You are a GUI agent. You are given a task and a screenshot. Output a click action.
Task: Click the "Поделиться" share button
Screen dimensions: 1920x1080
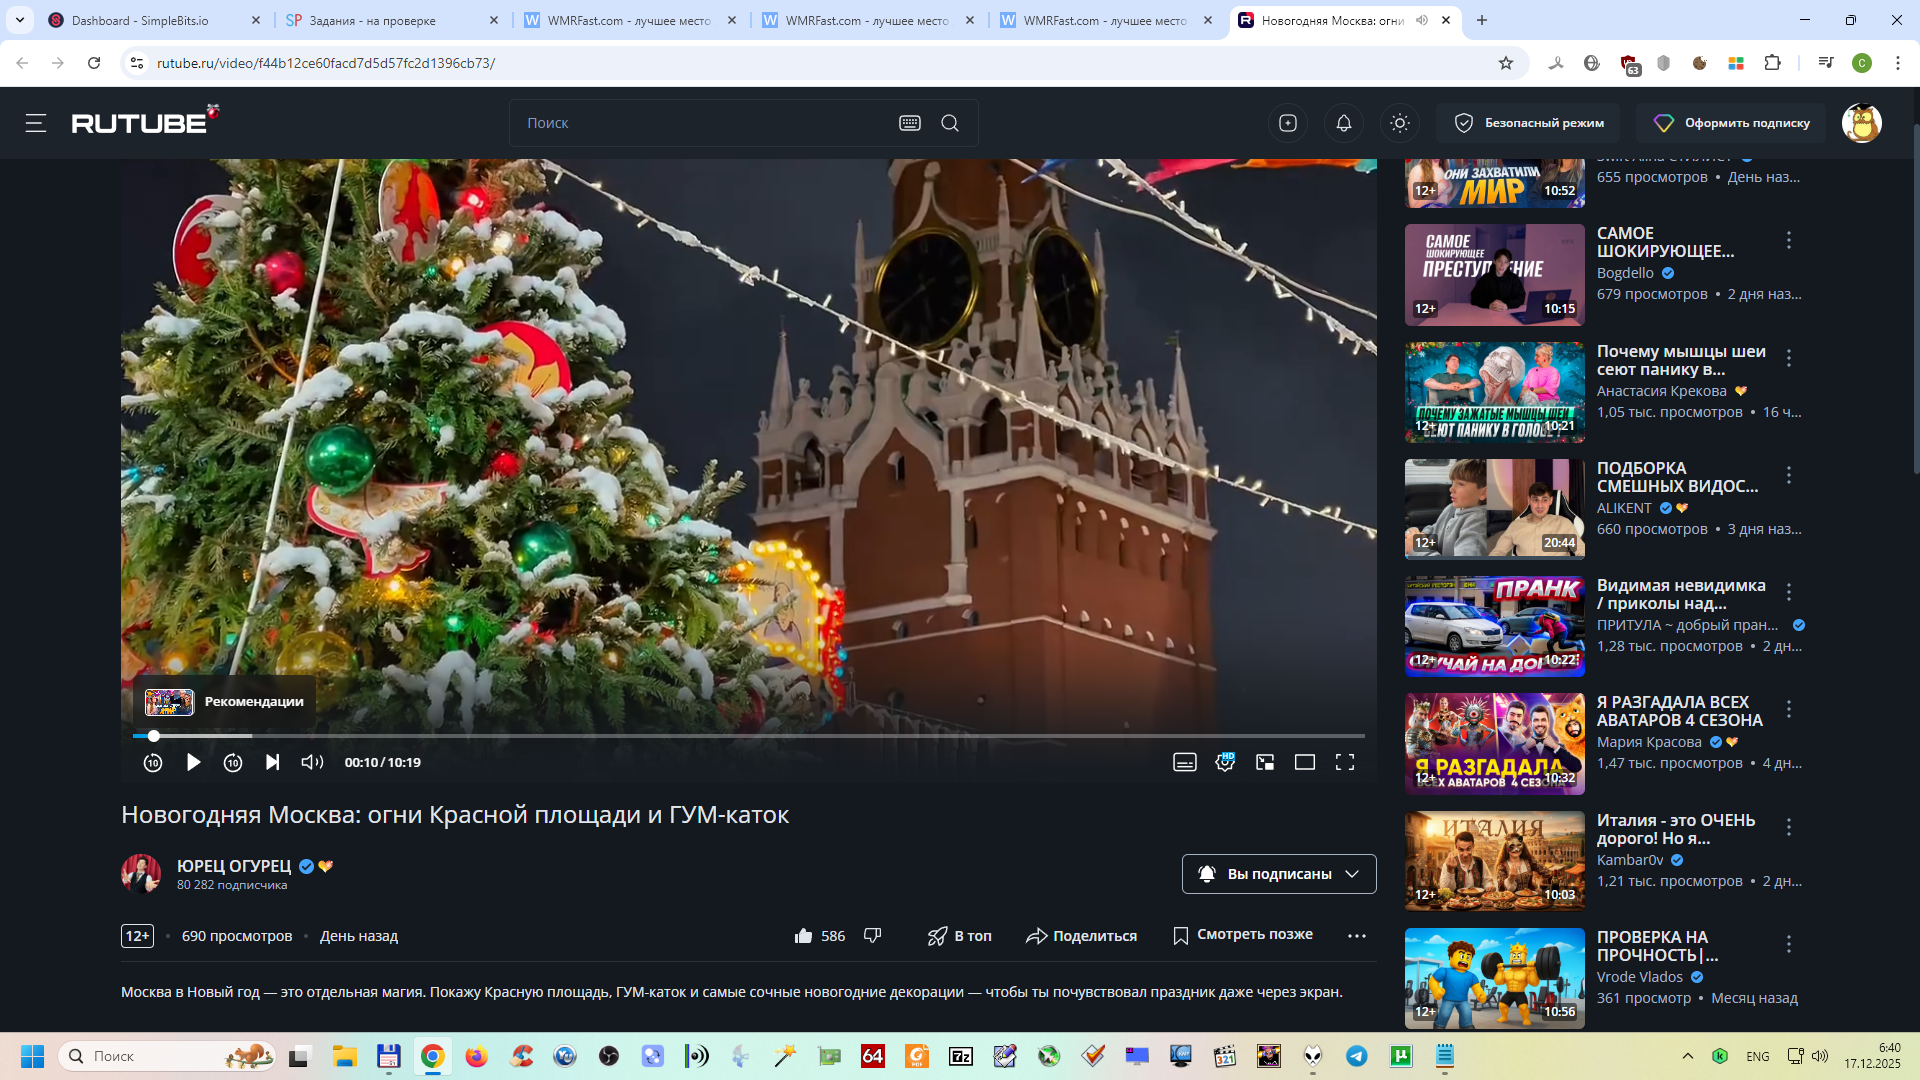click(x=1082, y=936)
